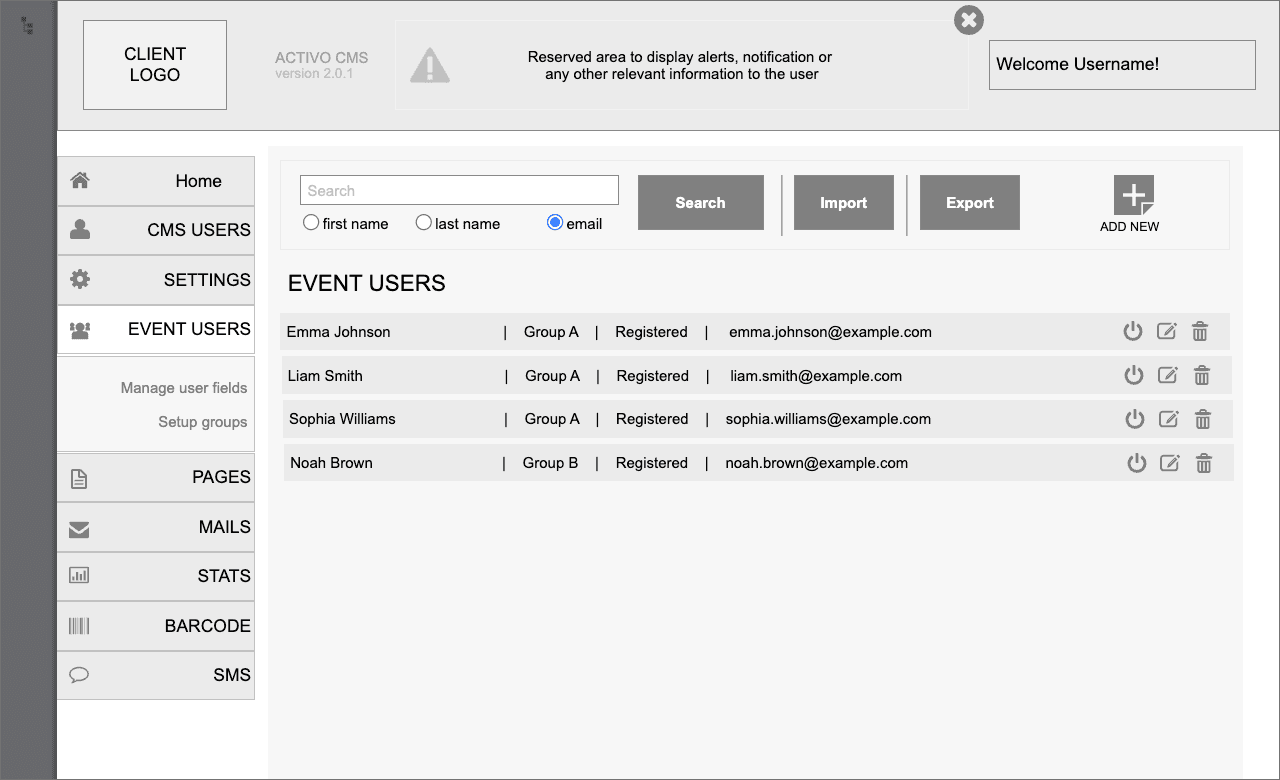This screenshot has height=780, width=1280.
Task: Click the small tree icon in left strip
Action: pos(28,25)
